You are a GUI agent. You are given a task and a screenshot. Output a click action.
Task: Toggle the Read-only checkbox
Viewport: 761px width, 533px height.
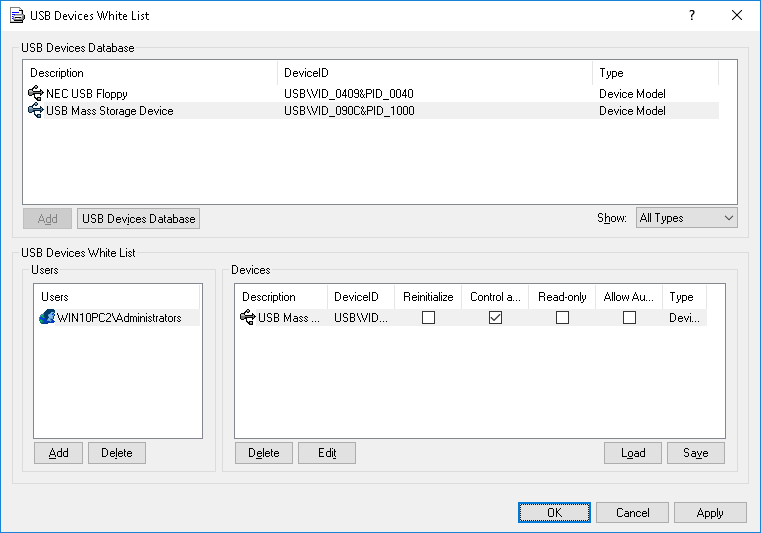click(x=562, y=318)
